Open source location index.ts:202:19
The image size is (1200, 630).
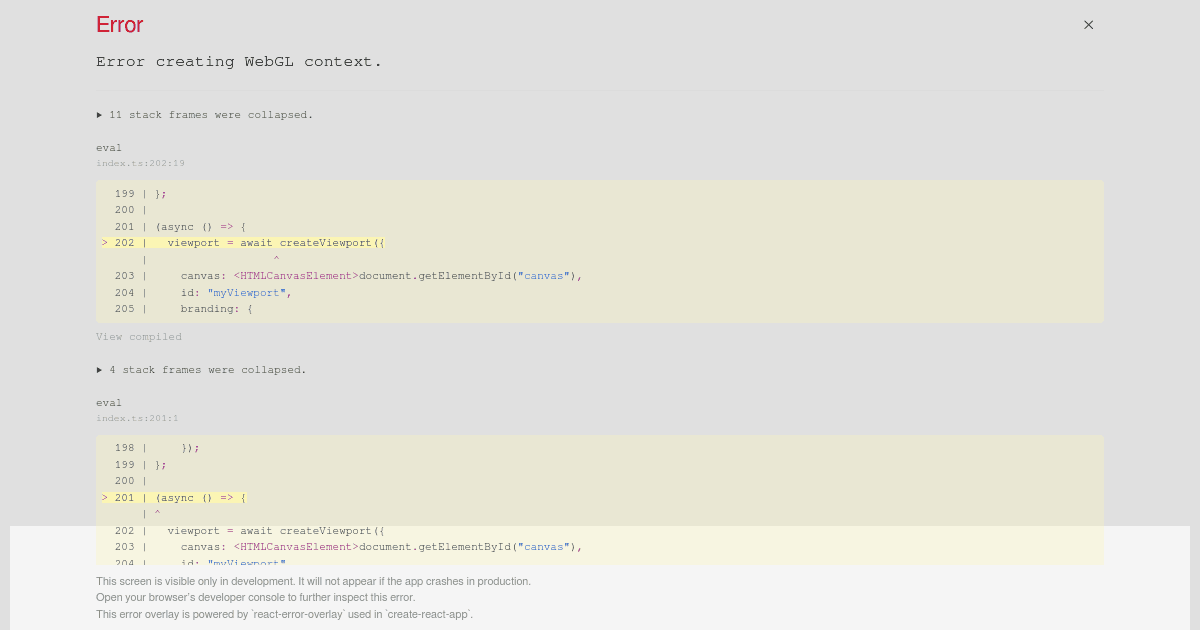tap(140, 163)
